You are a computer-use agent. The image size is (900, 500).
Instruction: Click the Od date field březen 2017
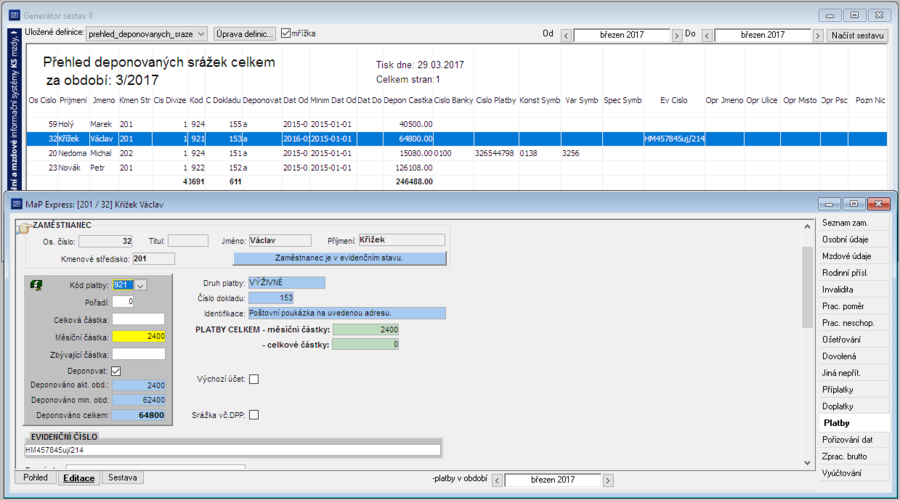point(622,36)
